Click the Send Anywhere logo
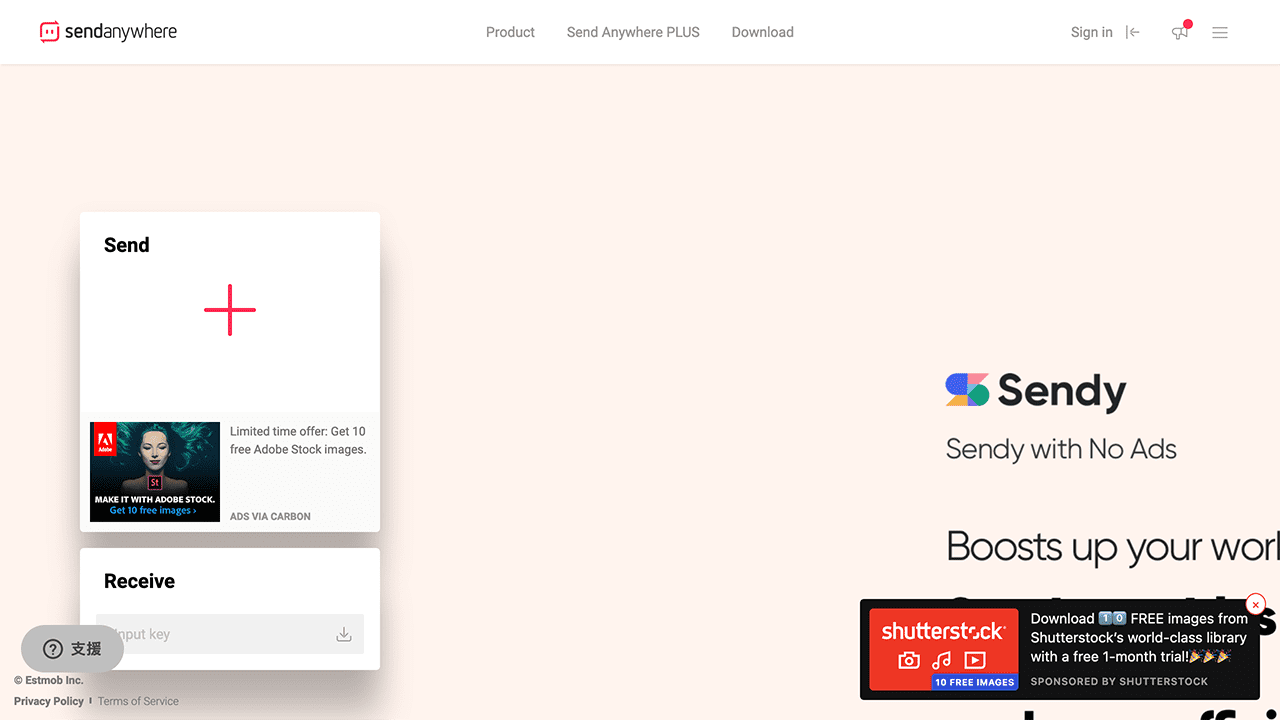The width and height of the screenshot is (1280, 720). pyautogui.click(x=108, y=32)
